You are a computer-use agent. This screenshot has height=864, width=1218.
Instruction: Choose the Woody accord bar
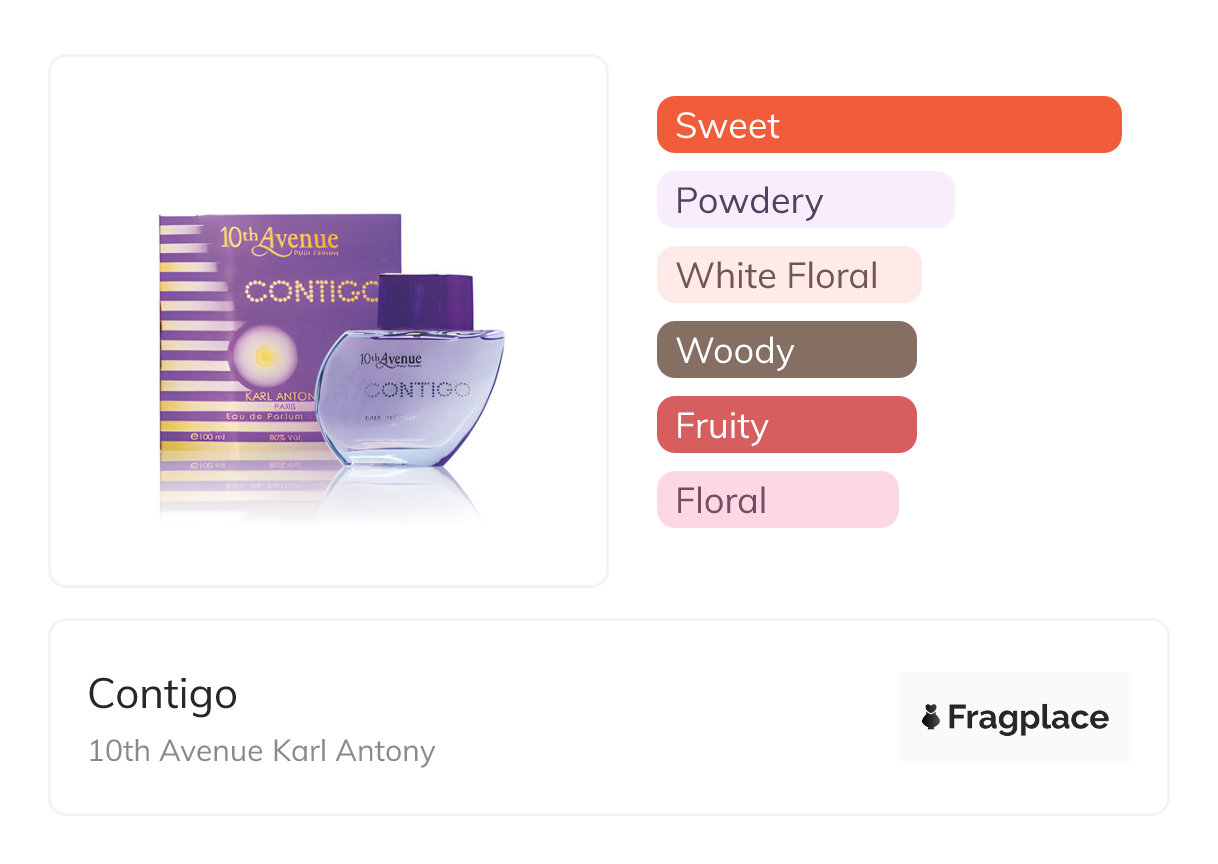pos(786,350)
